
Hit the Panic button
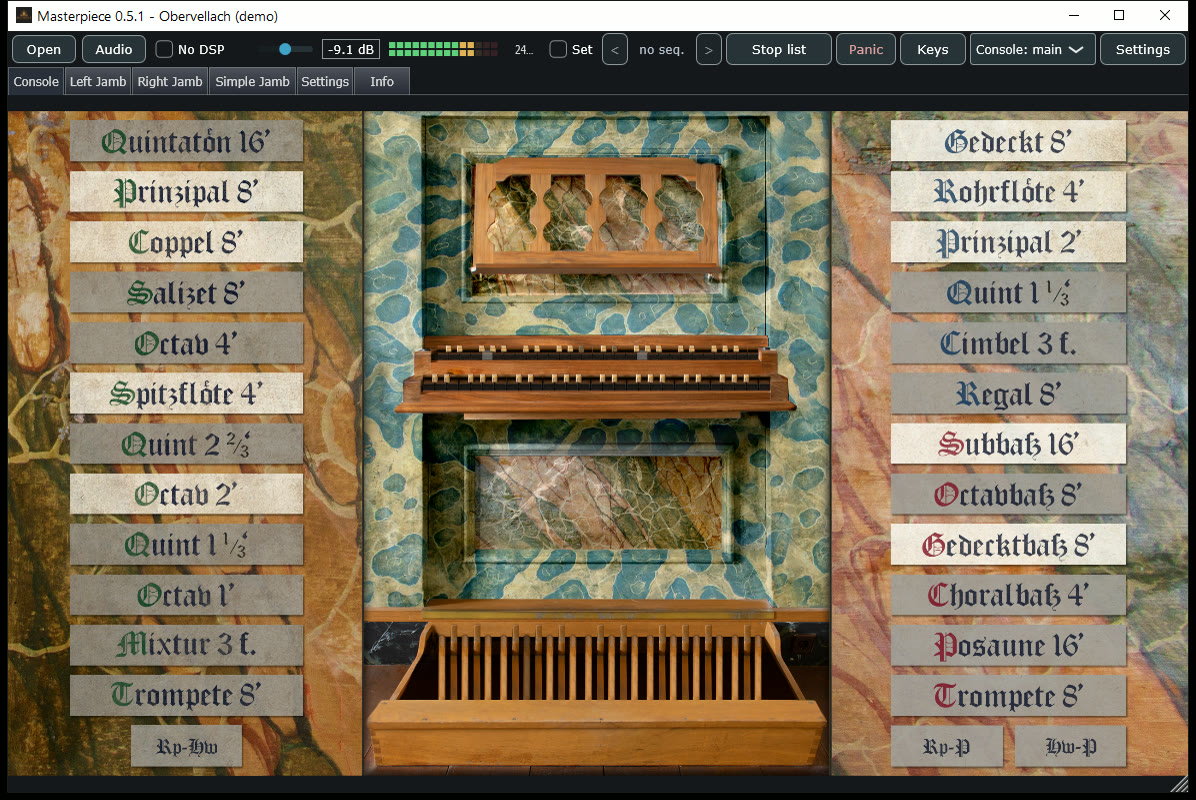(866, 50)
